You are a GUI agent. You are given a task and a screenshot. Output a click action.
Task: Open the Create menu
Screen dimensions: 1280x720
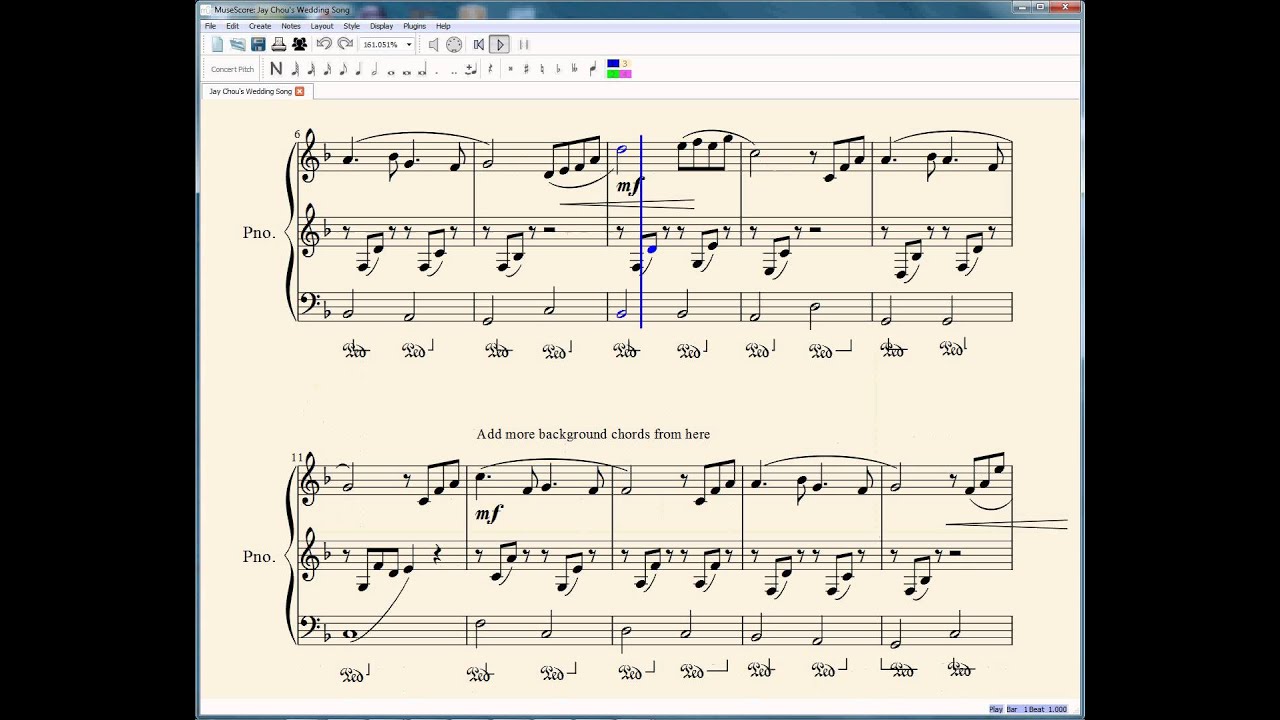(260, 26)
